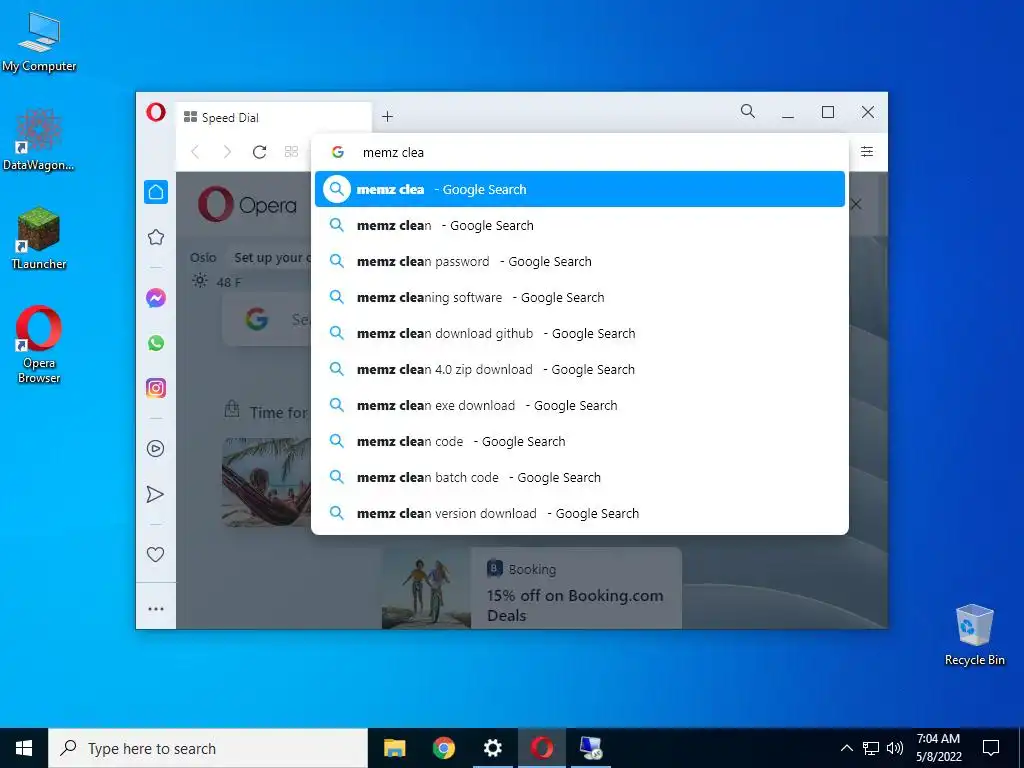The width and height of the screenshot is (1024, 768).
Task: Click the Oslo weather location text
Action: pos(203,257)
